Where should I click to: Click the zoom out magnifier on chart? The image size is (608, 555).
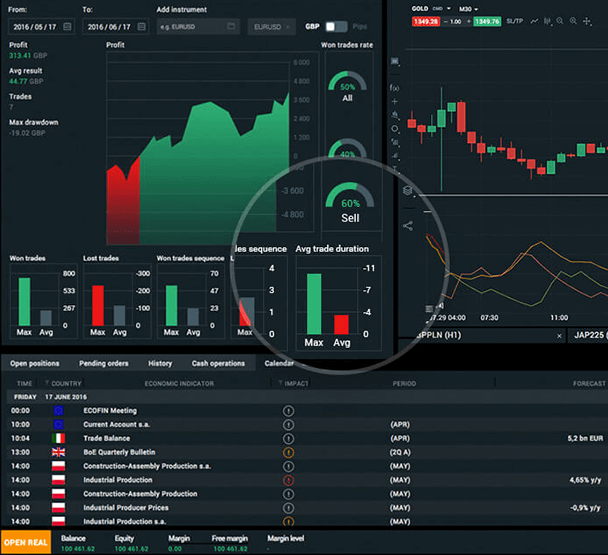click(x=560, y=21)
